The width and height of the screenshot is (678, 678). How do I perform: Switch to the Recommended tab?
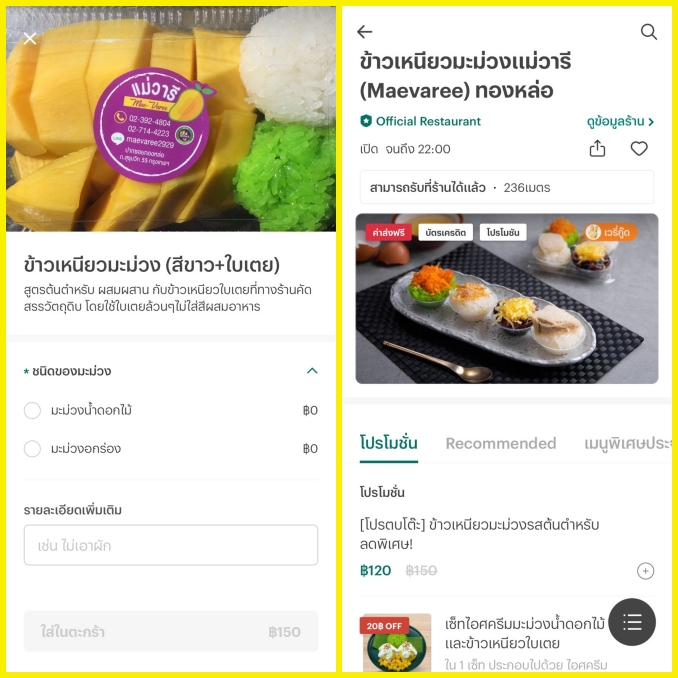(x=501, y=443)
